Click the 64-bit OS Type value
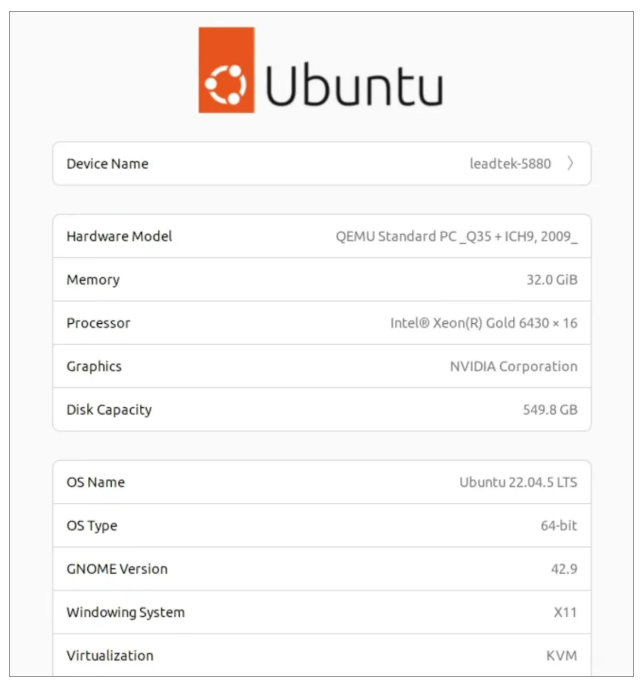The image size is (642, 687). (559, 526)
